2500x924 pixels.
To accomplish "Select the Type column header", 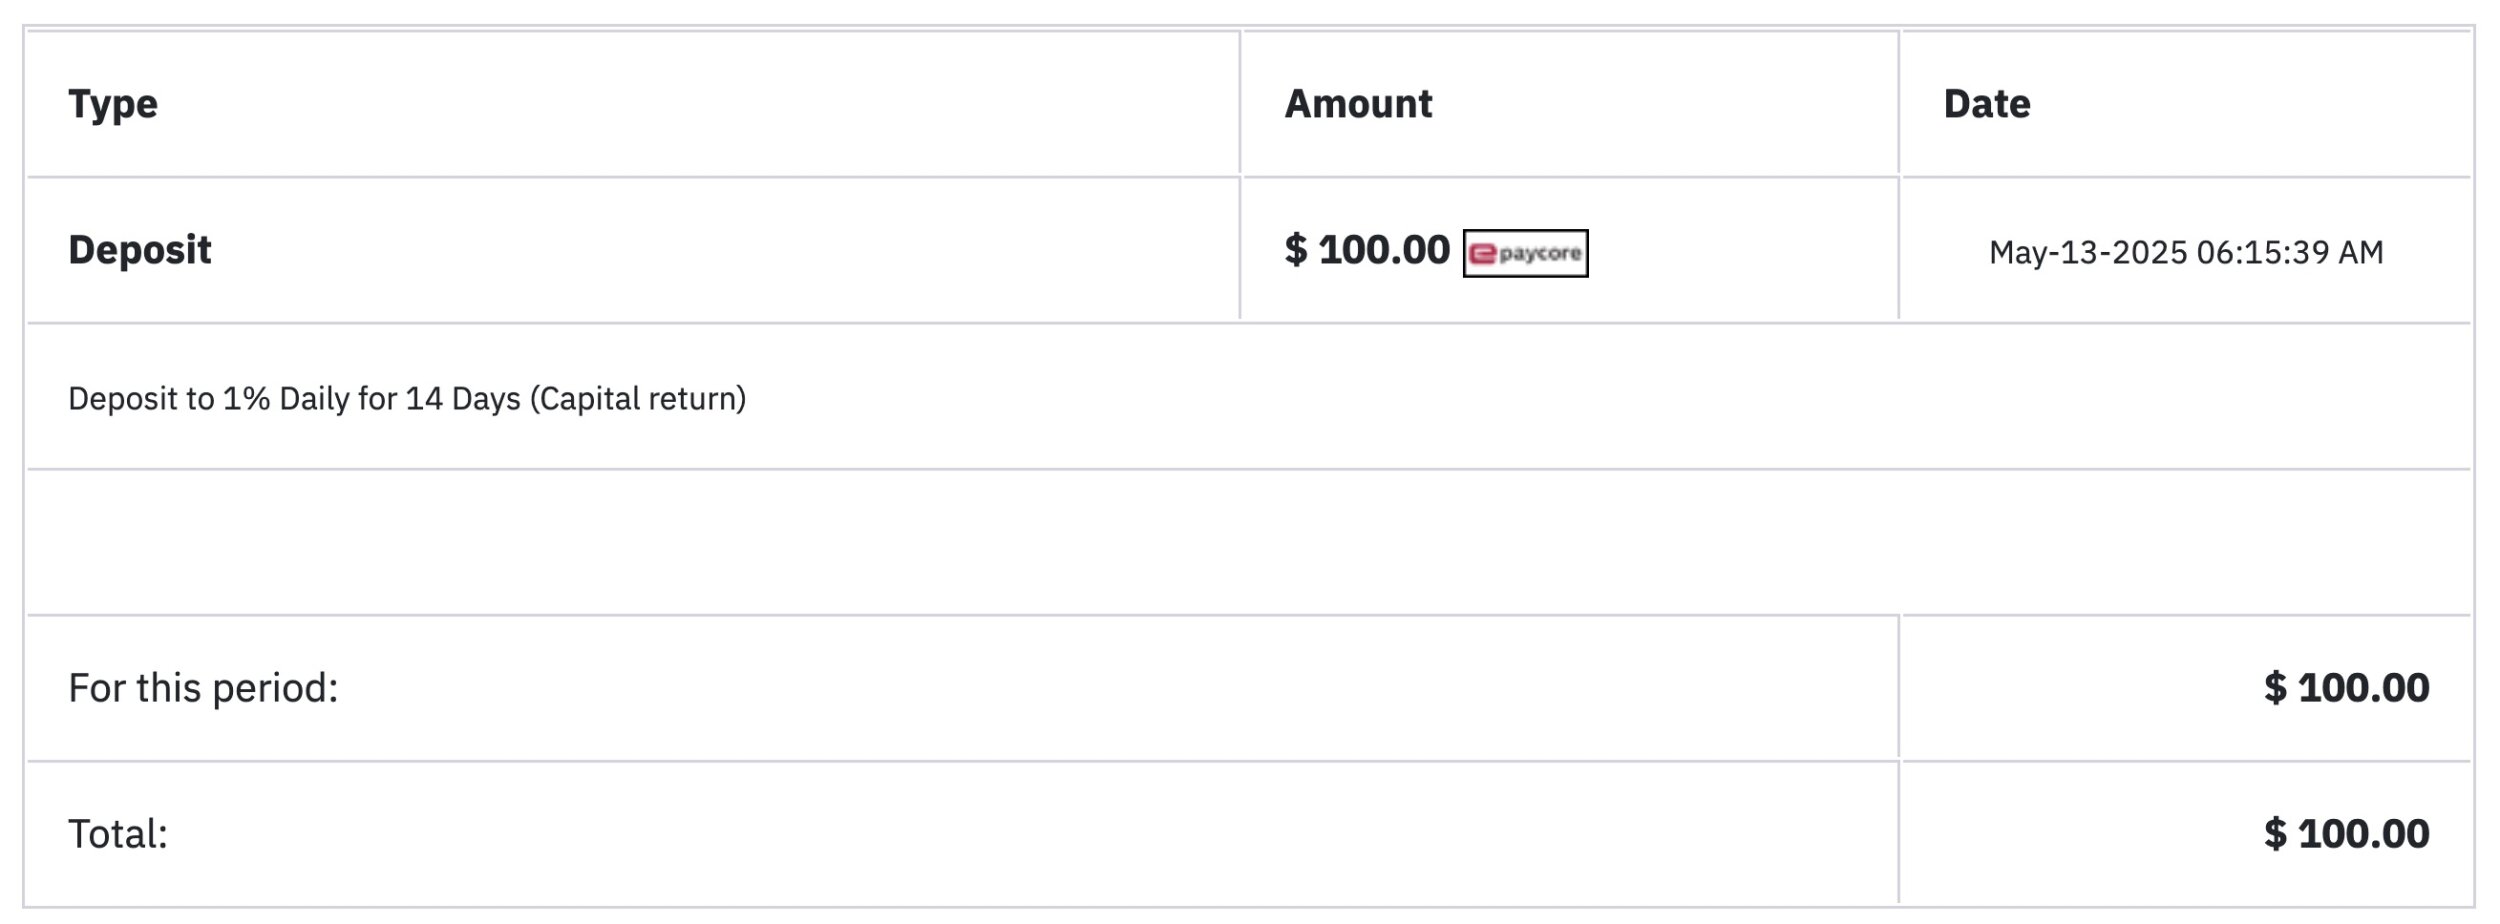I will point(113,104).
